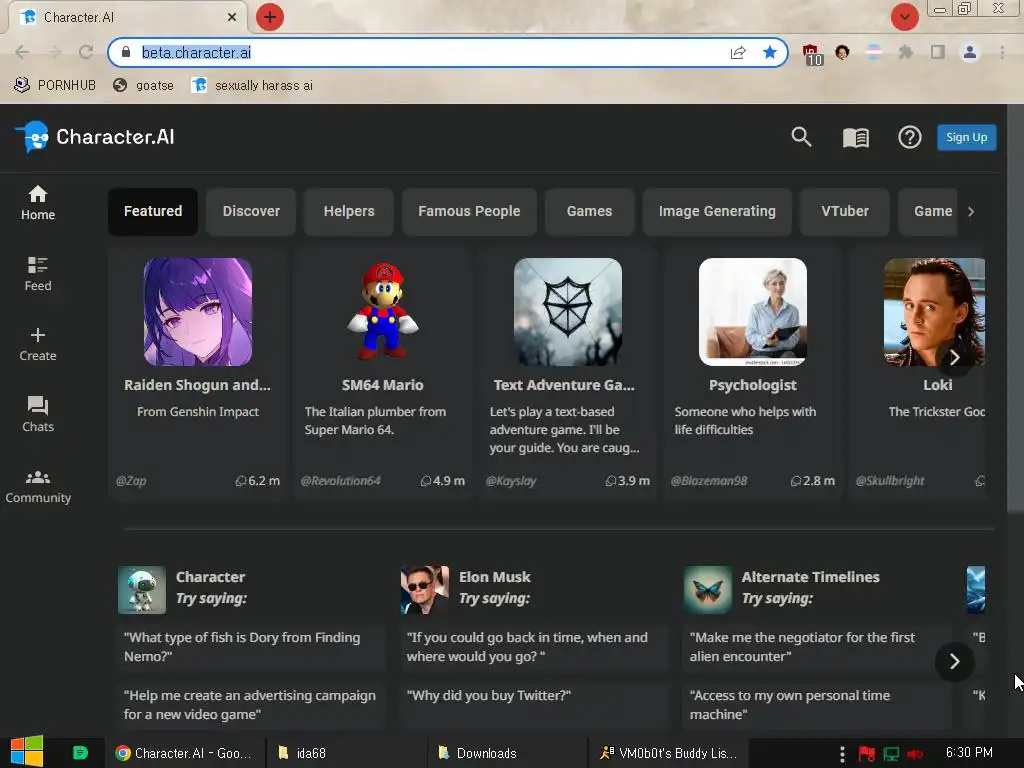This screenshot has width=1024, height=768.
Task: Click the volume tray icon
Action: 915,753
